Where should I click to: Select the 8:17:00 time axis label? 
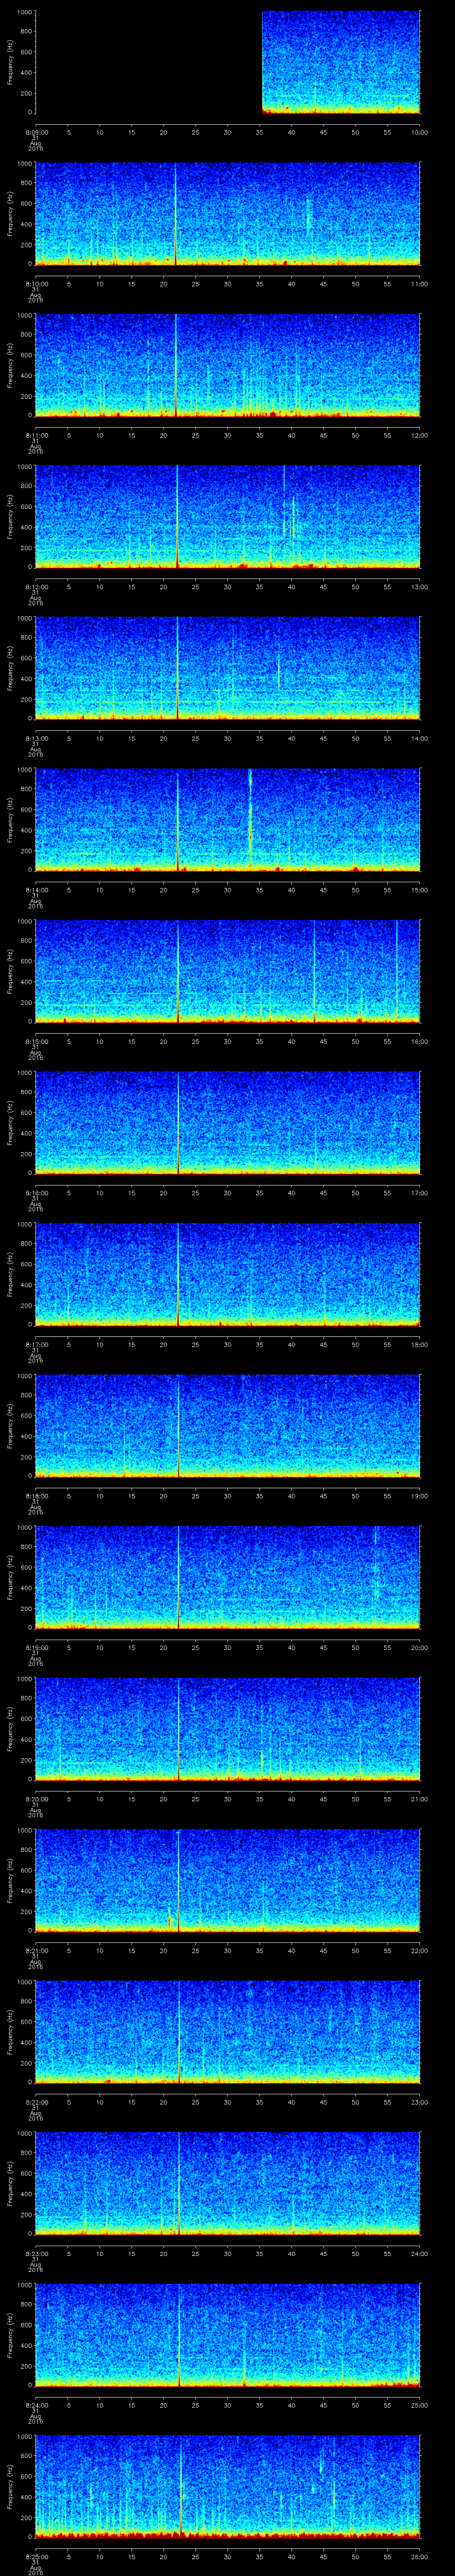click(x=36, y=1344)
